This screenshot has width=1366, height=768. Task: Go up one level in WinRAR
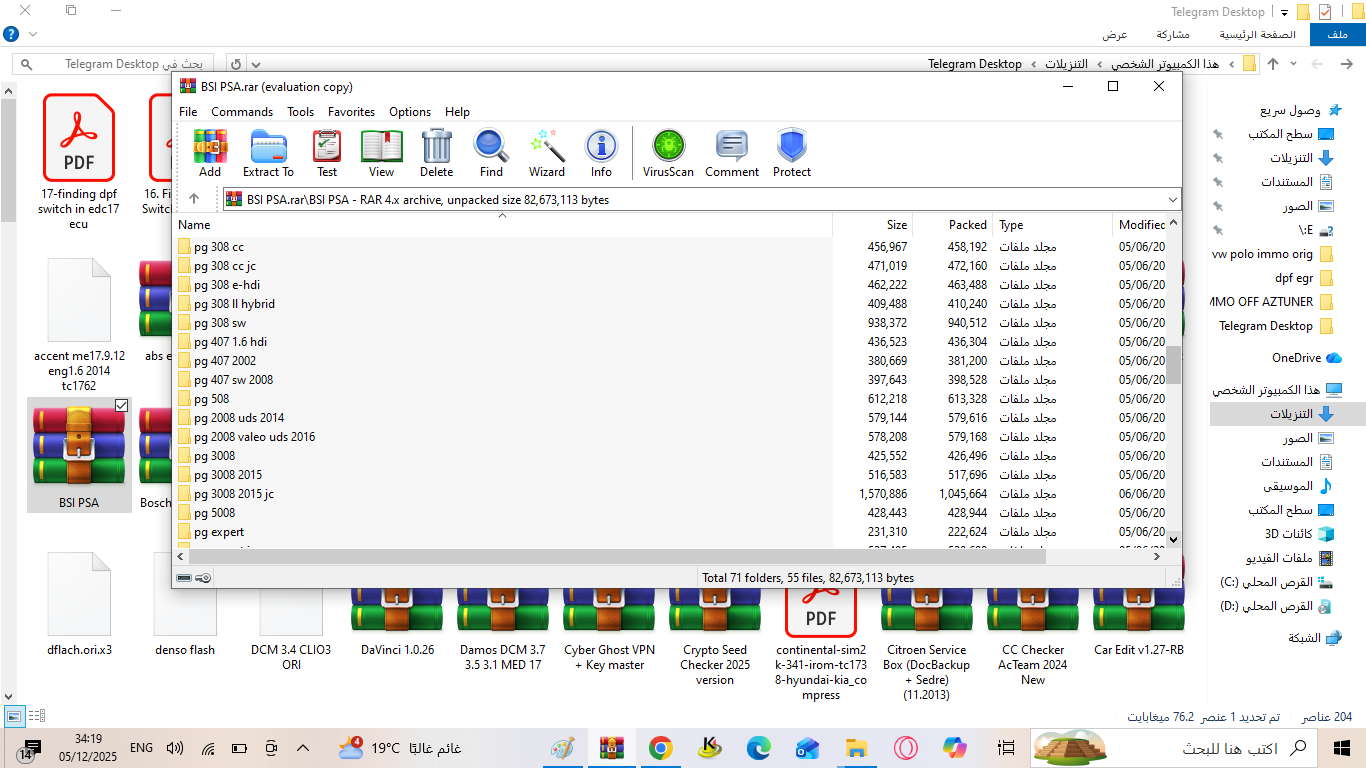pyautogui.click(x=194, y=199)
